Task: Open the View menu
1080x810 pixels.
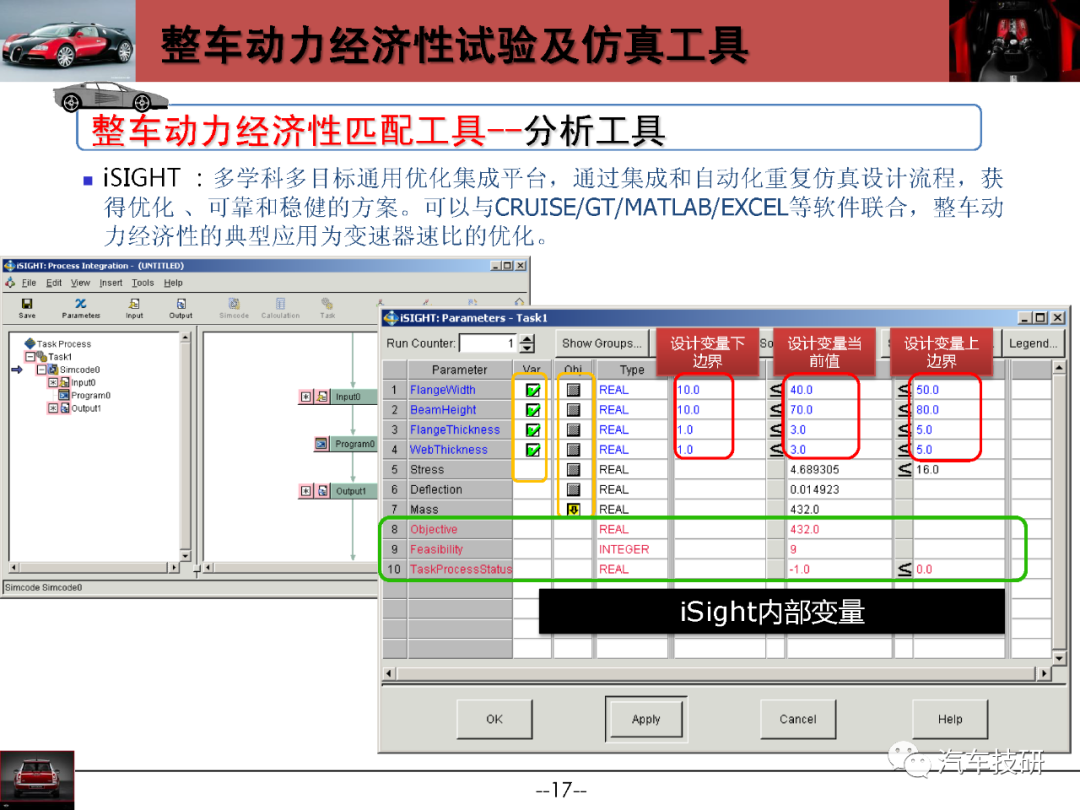Action: click(80, 283)
